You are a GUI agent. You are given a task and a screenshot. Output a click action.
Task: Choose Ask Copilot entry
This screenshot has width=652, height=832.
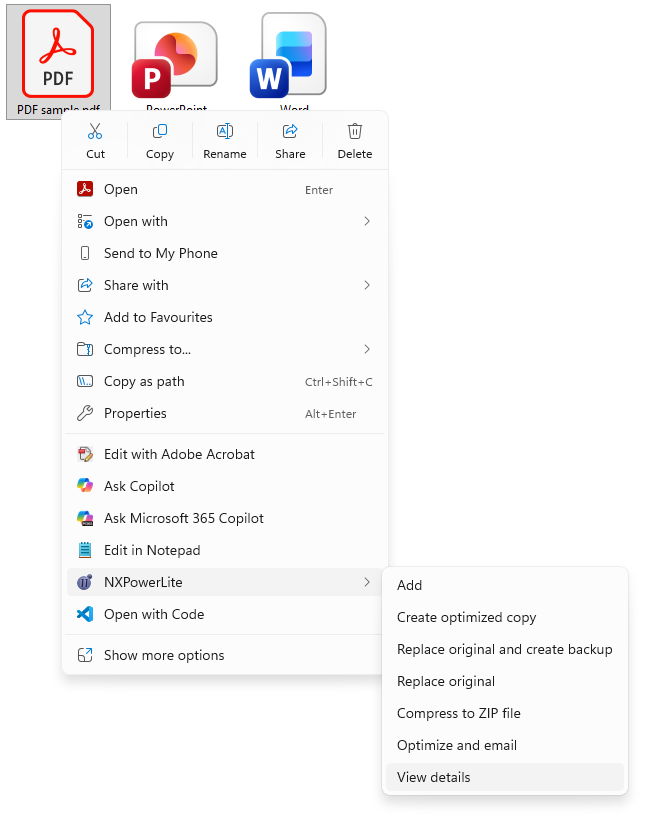click(x=225, y=486)
